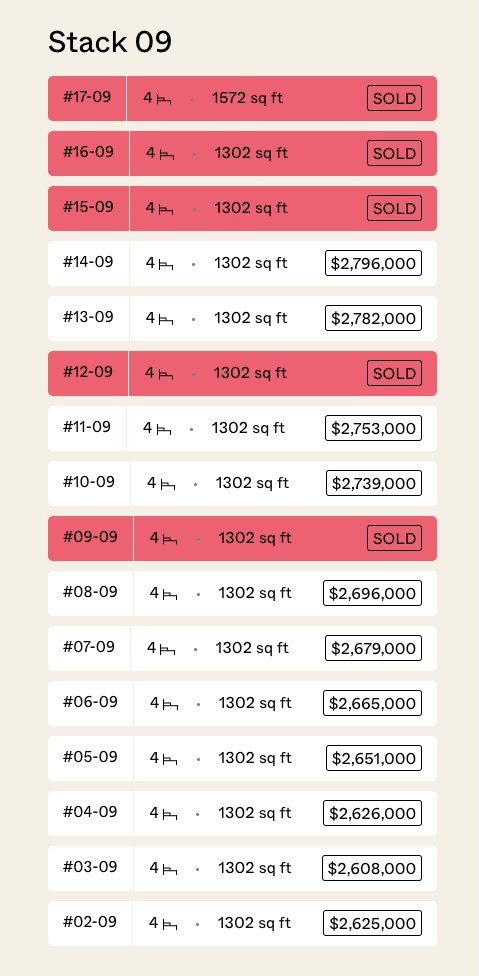
Task: Open unit #13-09 listing label
Action: click(x=88, y=317)
